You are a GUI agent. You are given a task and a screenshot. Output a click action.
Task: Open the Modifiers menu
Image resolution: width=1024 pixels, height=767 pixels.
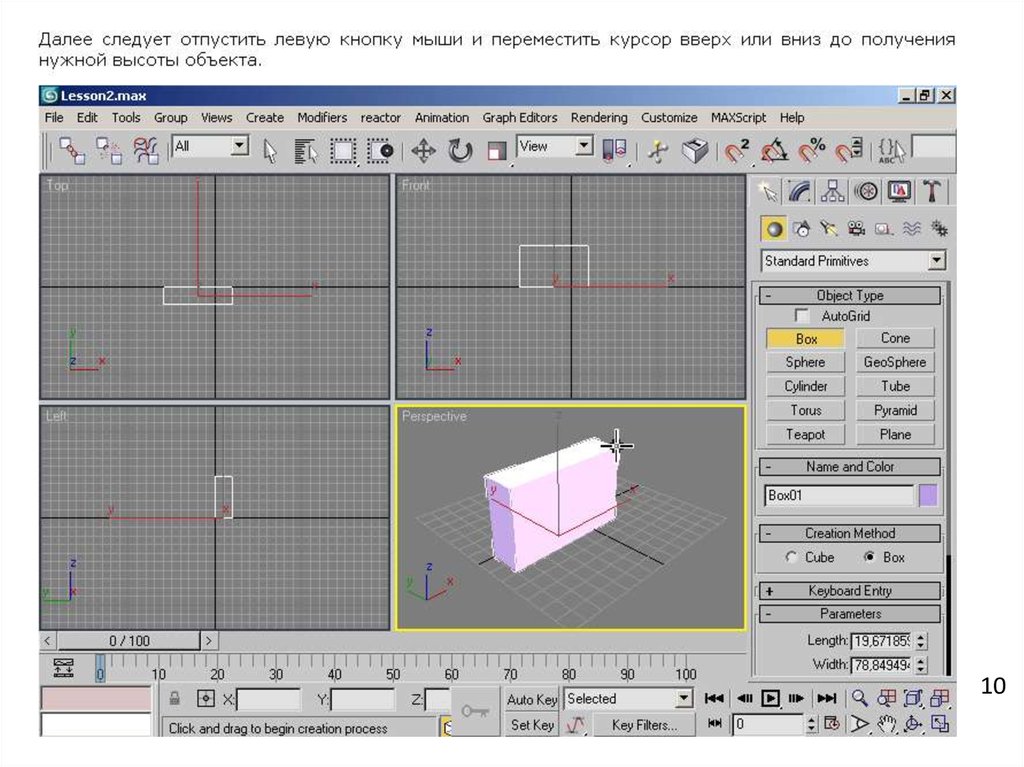322,117
